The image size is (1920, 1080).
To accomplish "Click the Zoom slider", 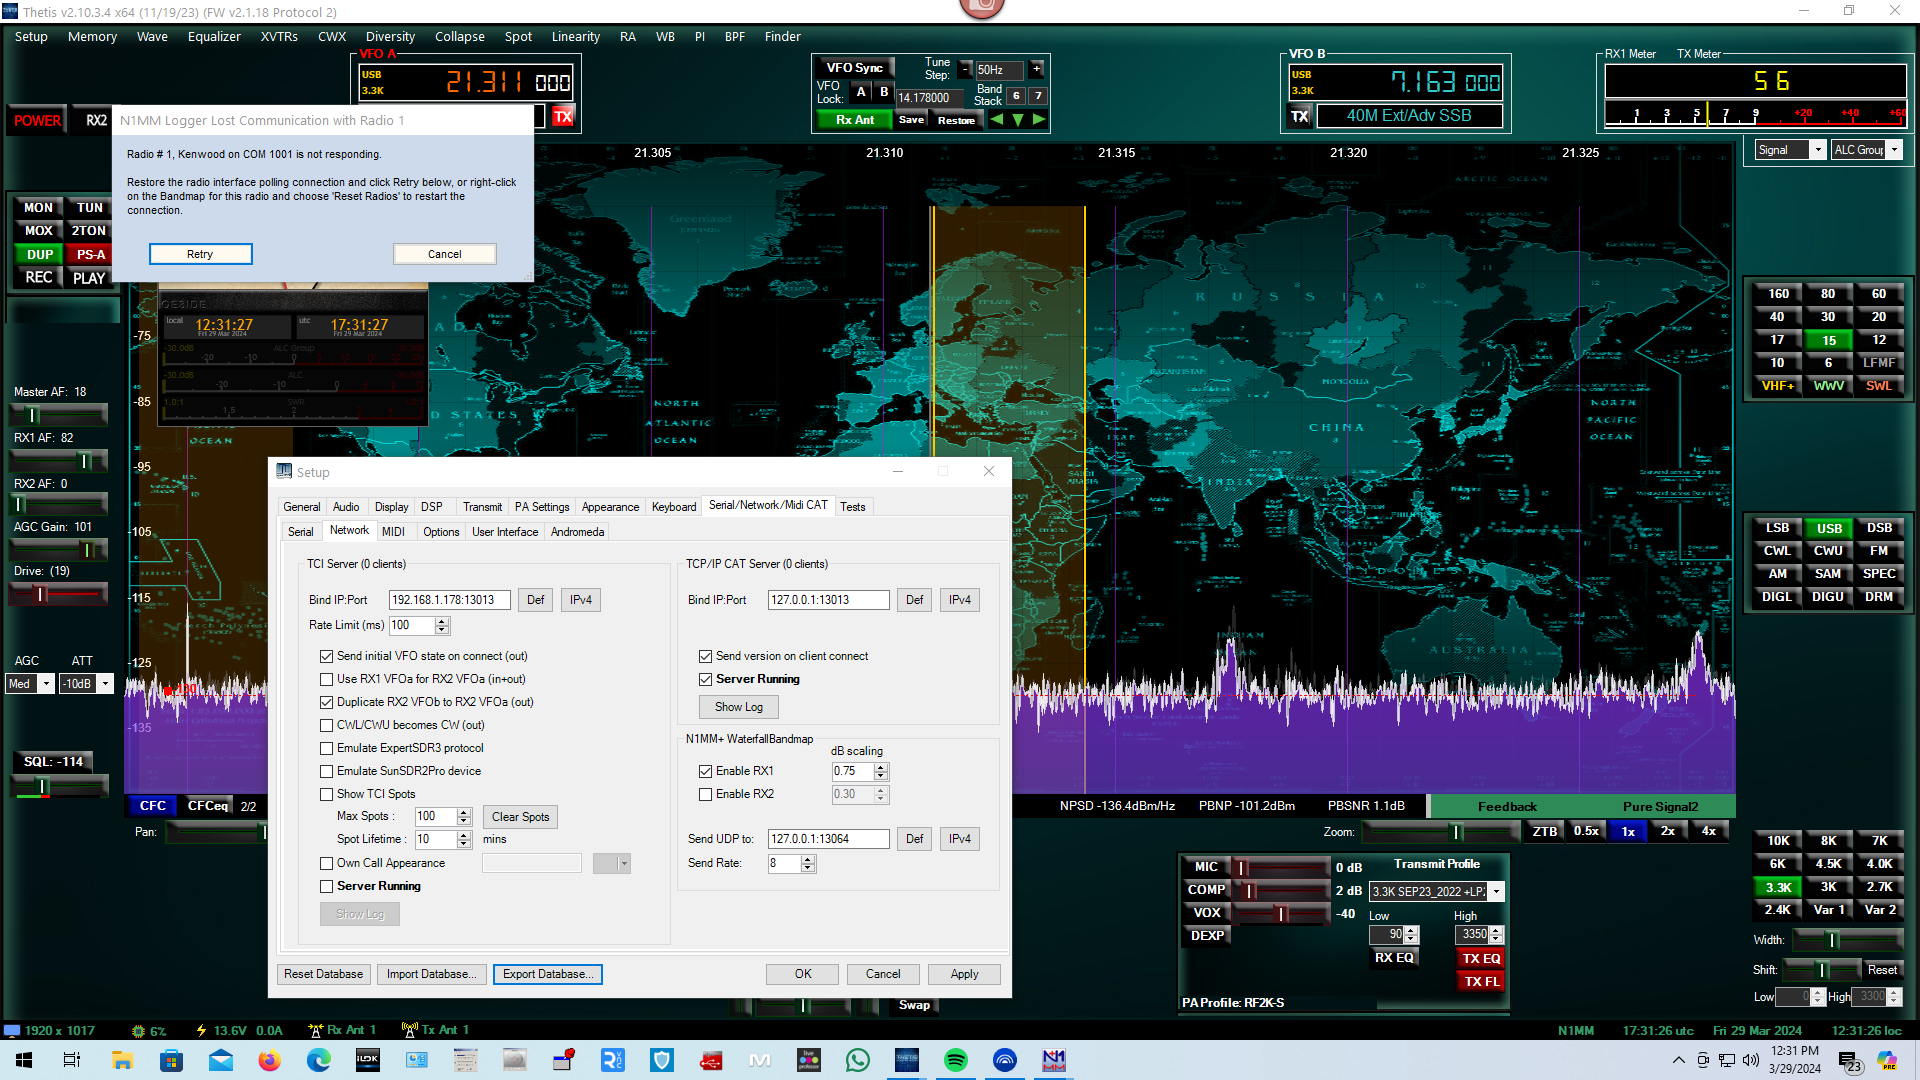I will click(1443, 832).
